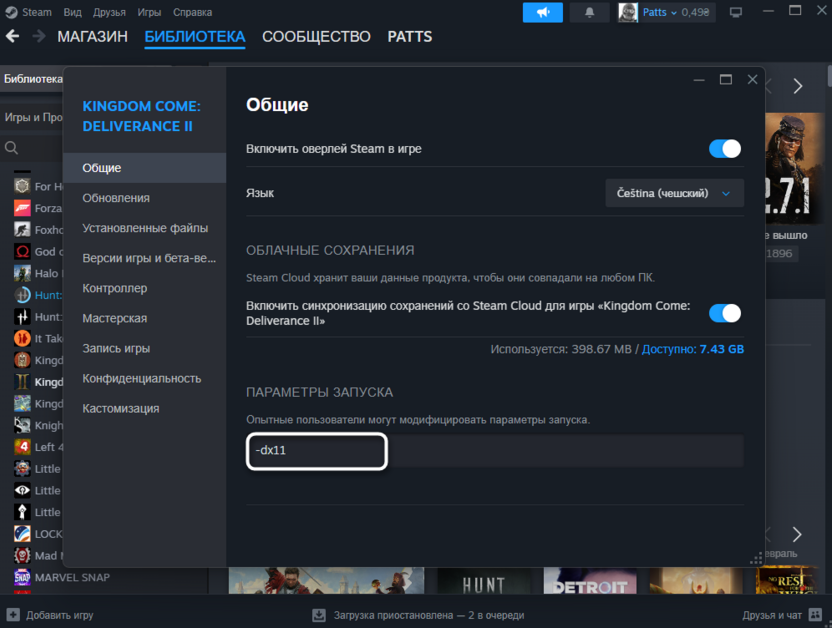This screenshot has height=628, width=832.
Task: Select the Конфиденциальность settings section
Action: (144, 379)
